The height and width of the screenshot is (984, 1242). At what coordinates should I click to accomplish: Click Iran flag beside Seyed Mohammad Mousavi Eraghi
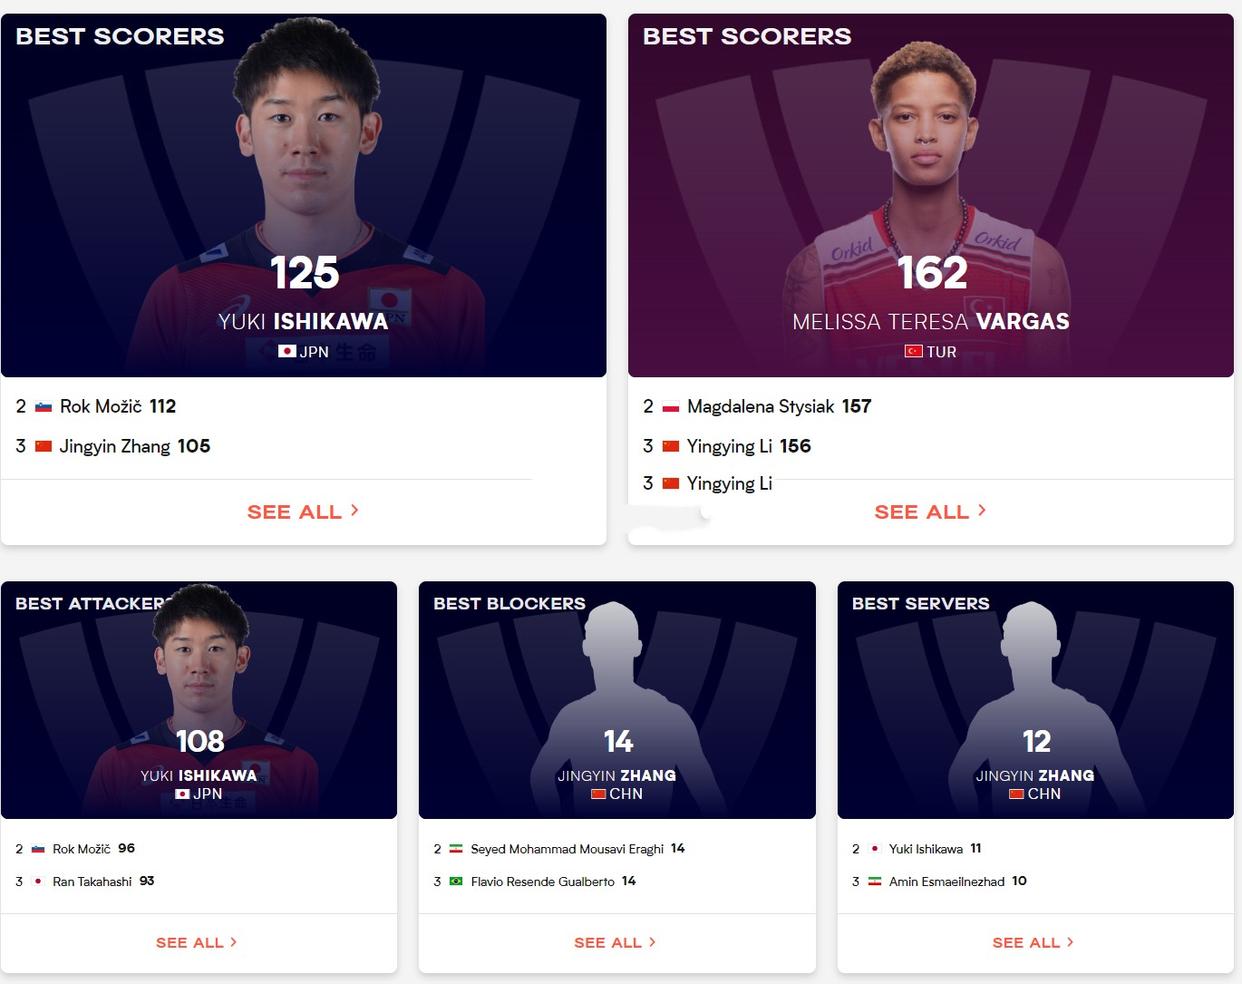click(x=456, y=849)
